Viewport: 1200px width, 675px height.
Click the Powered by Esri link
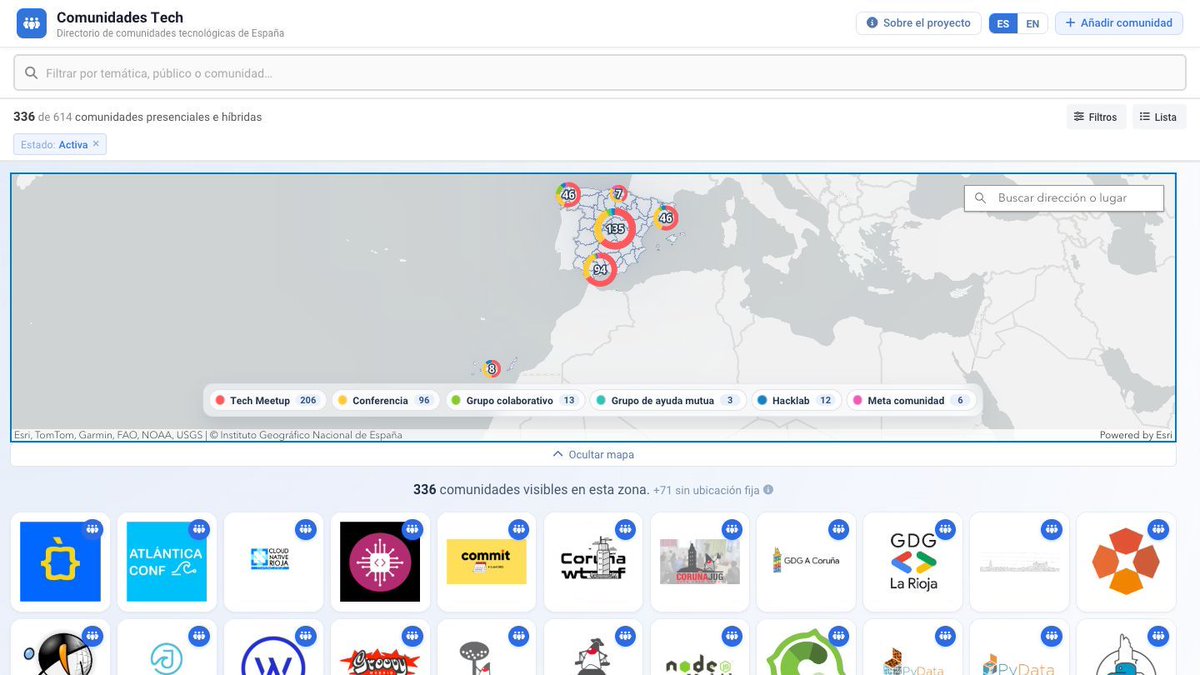[x=1136, y=435]
